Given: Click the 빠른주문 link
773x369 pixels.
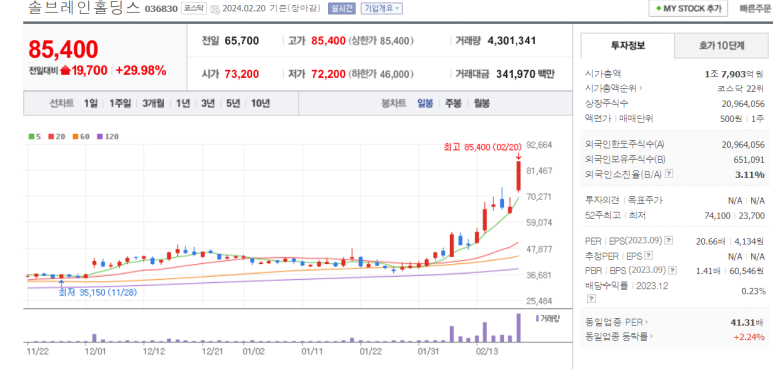Looking at the screenshot, I should pos(755,8).
